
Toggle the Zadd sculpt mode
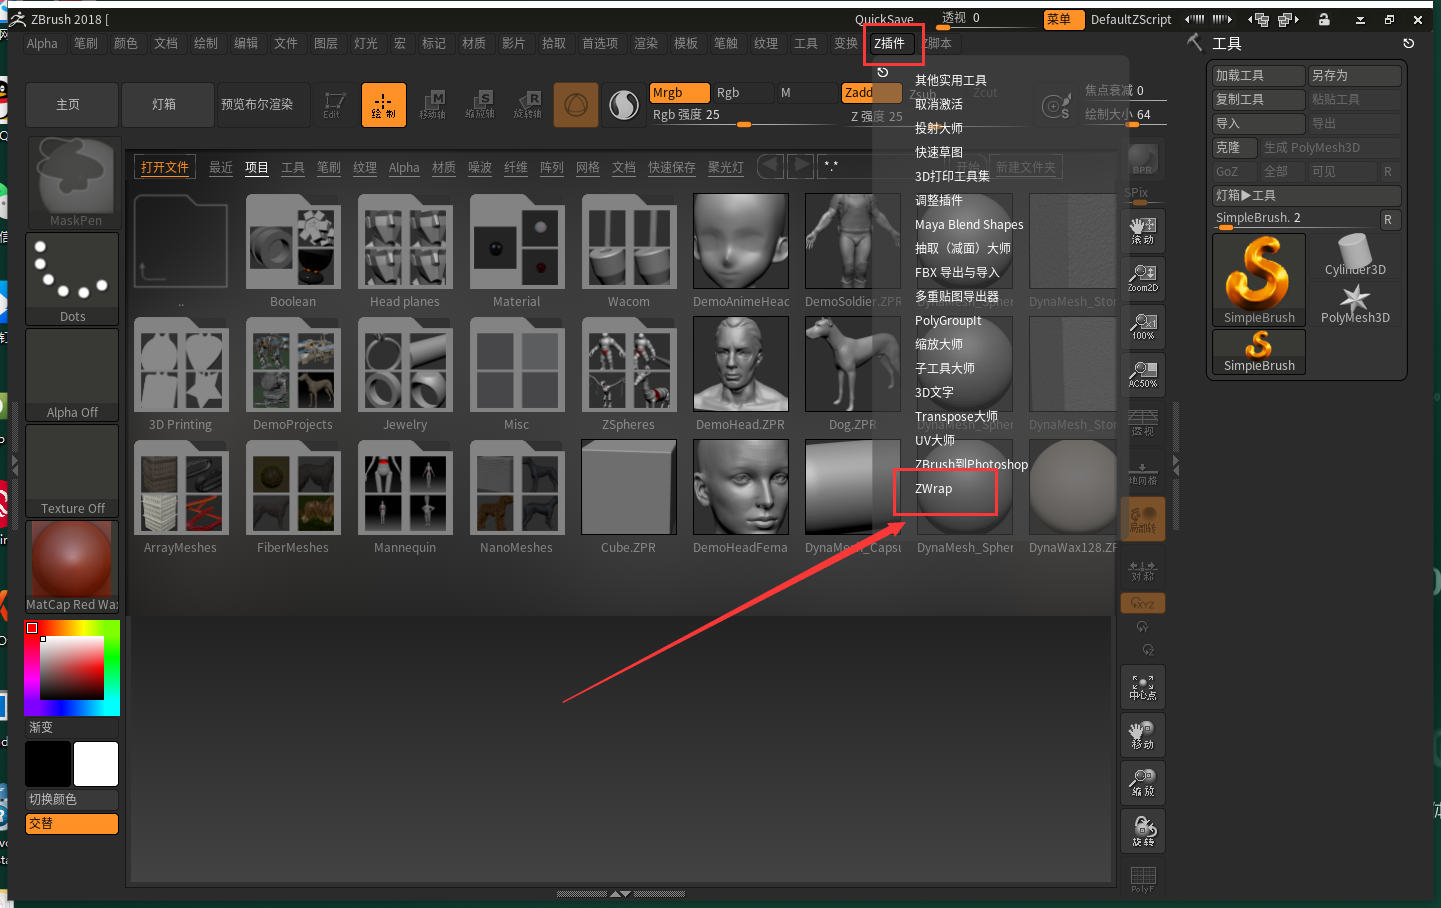[871, 93]
